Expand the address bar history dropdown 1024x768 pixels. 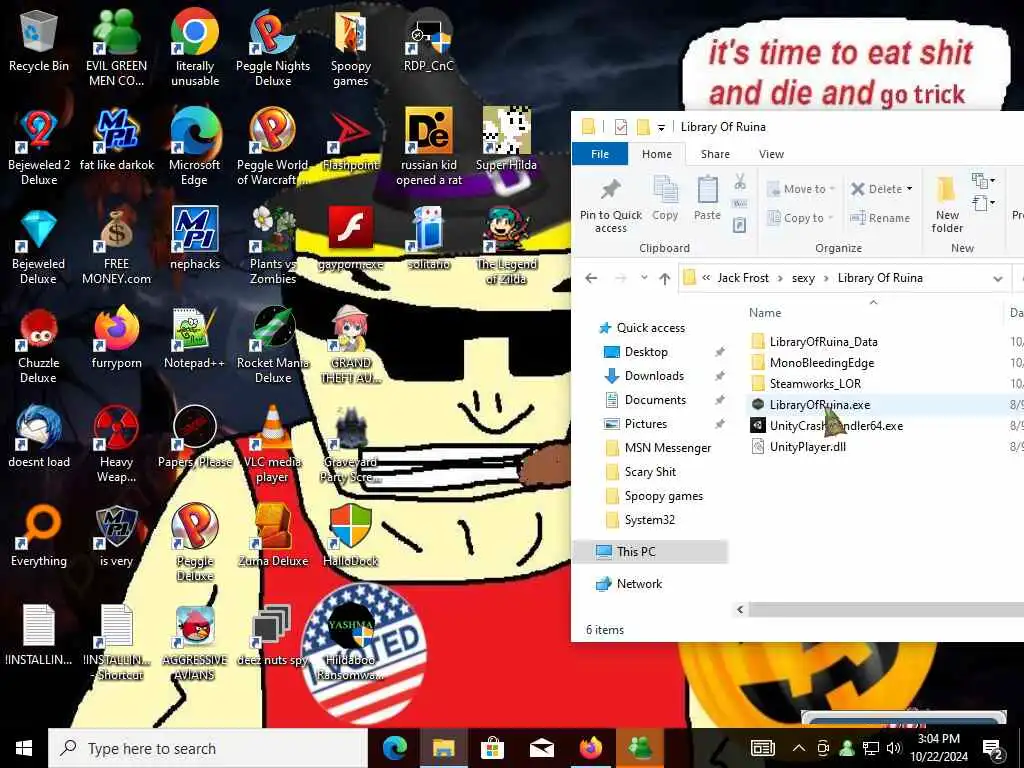[998, 278]
